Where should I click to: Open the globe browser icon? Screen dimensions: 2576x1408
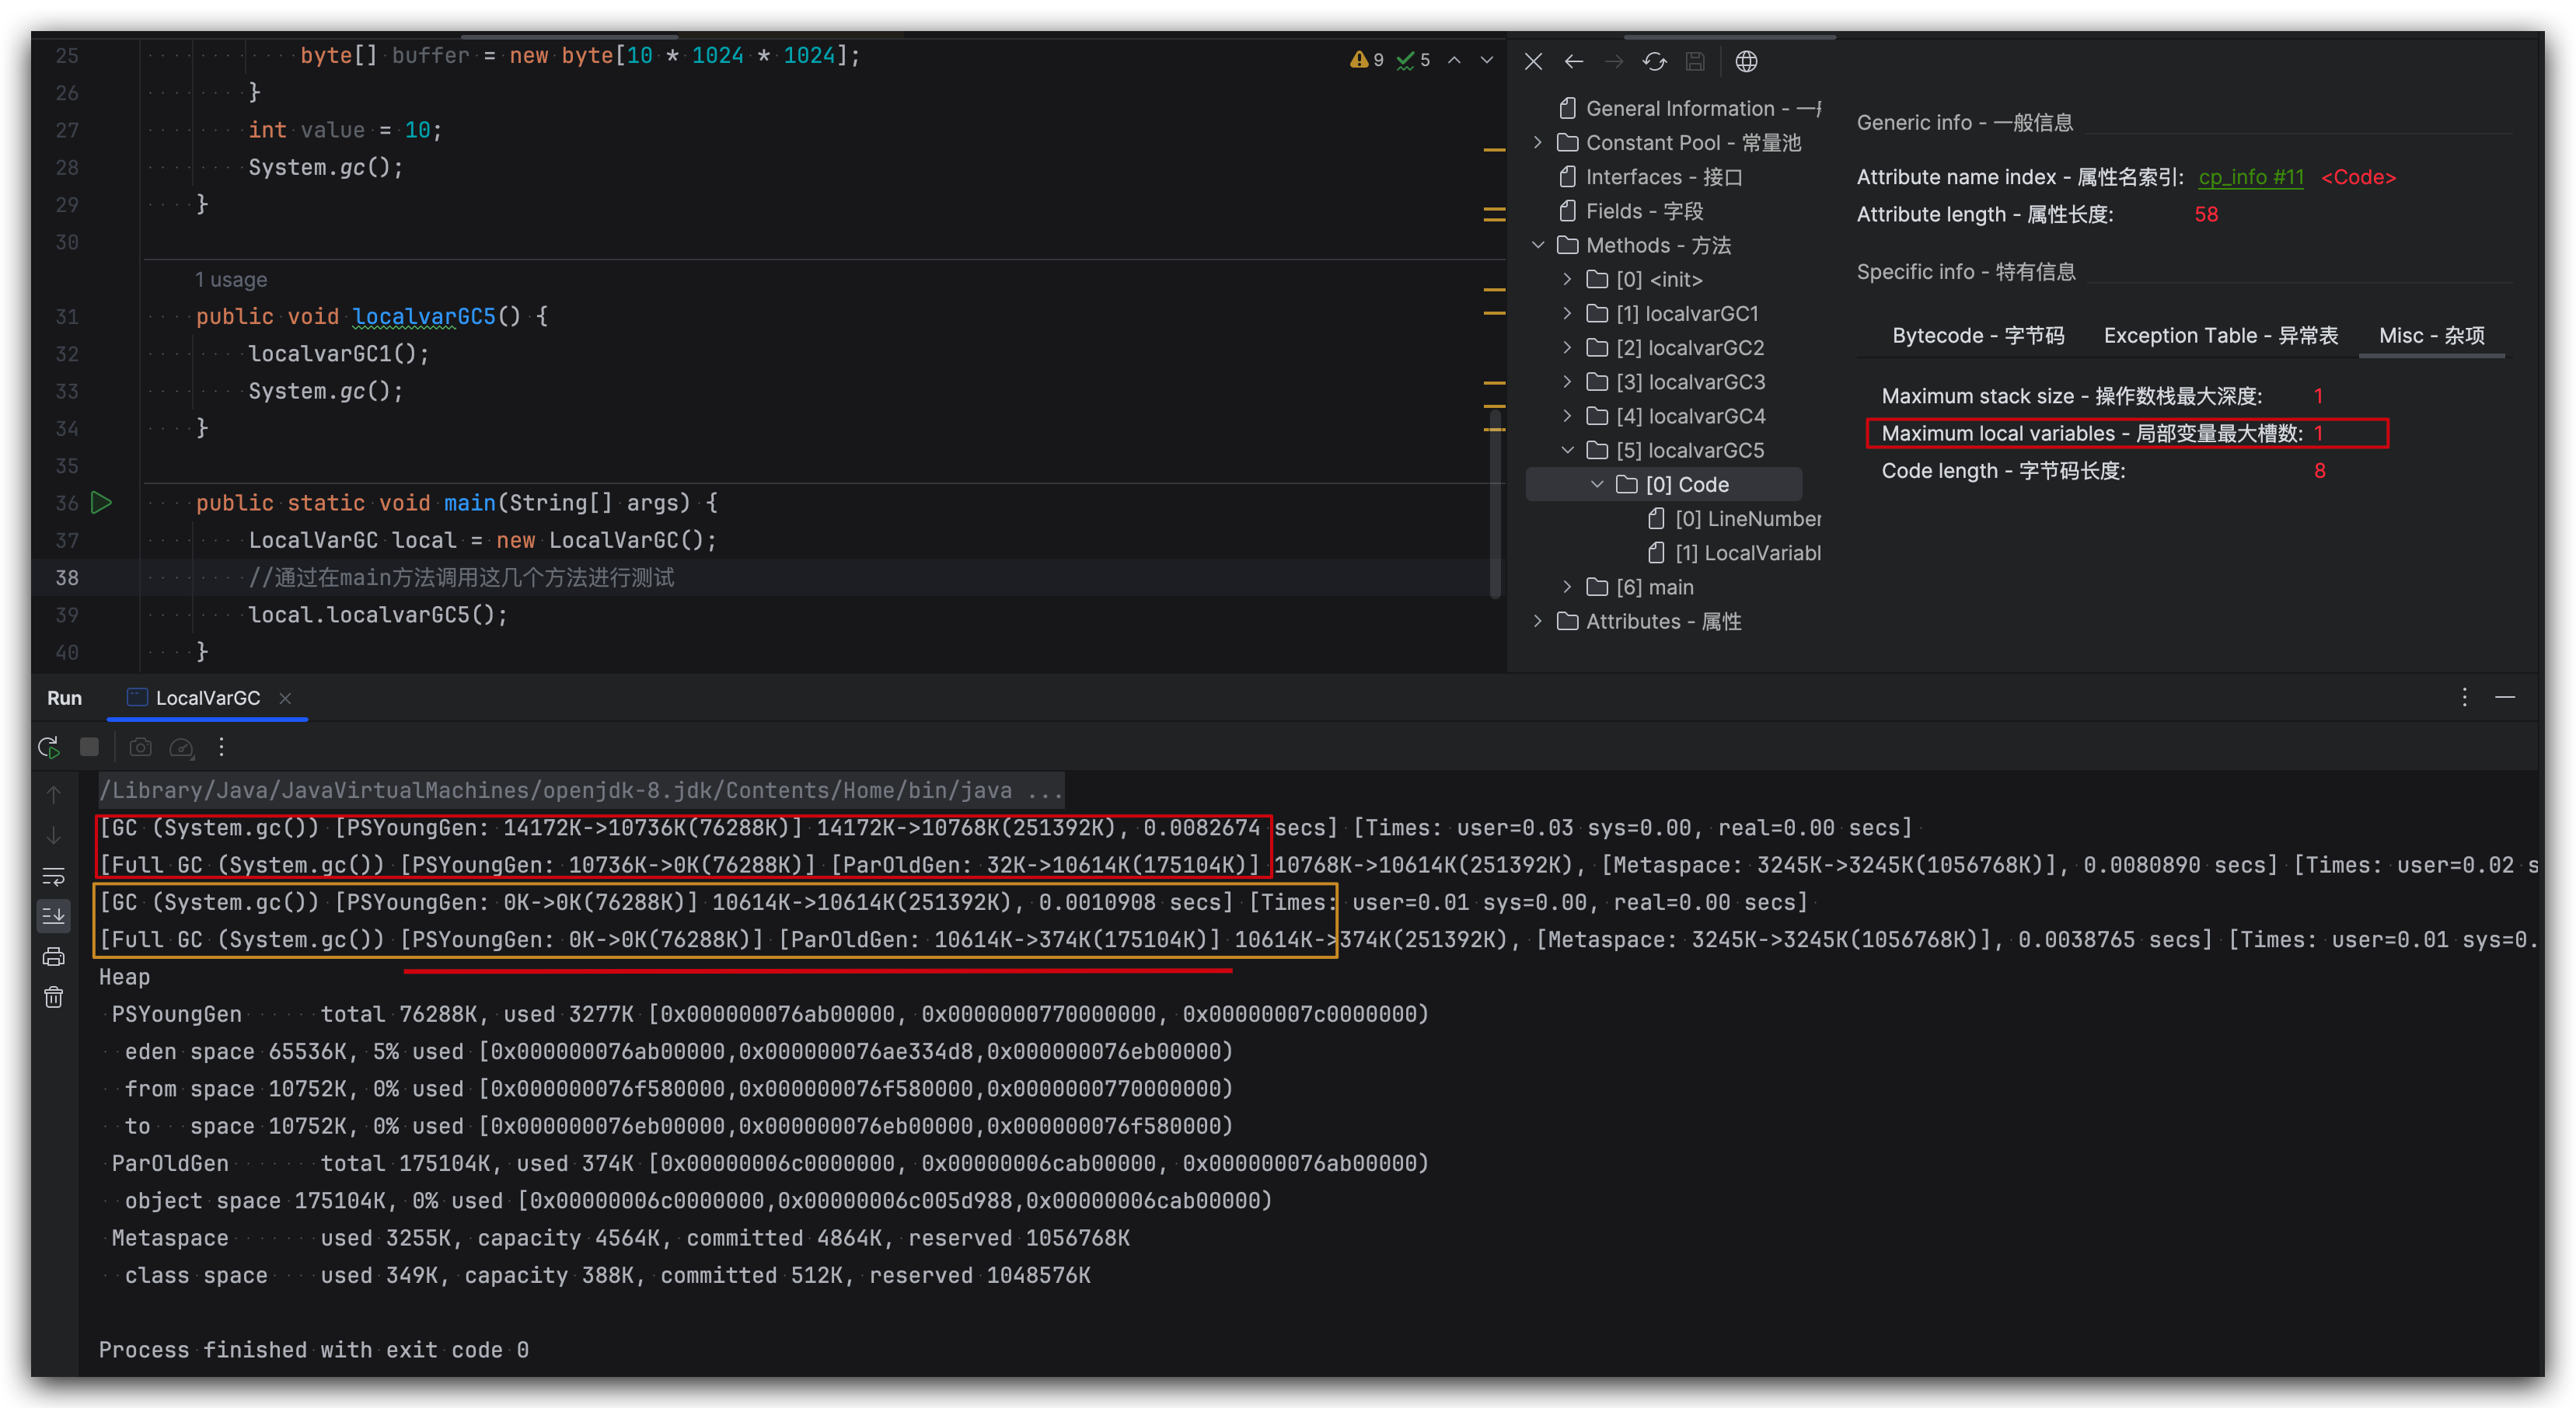(1746, 62)
